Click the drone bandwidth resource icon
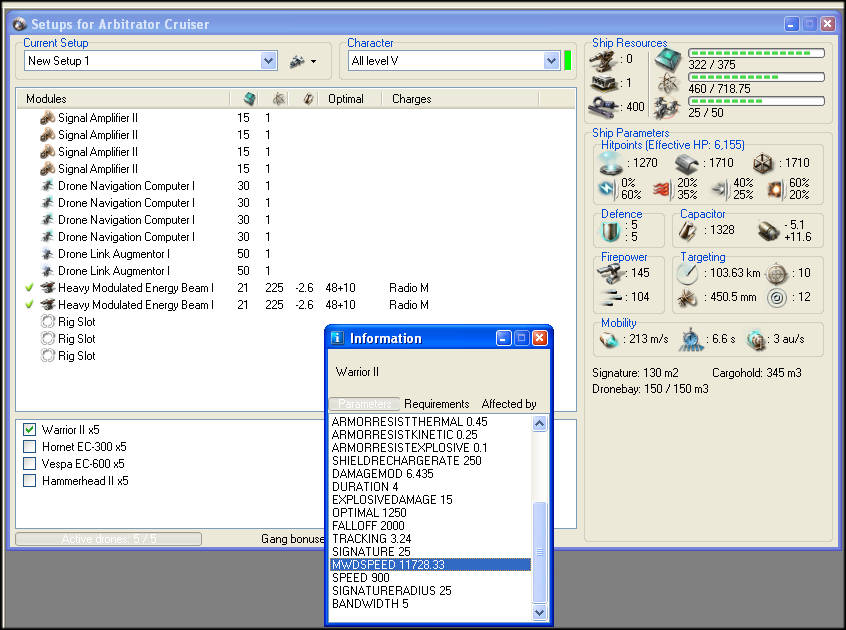The height and width of the screenshot is (630, 846). (x=668, y=107)
